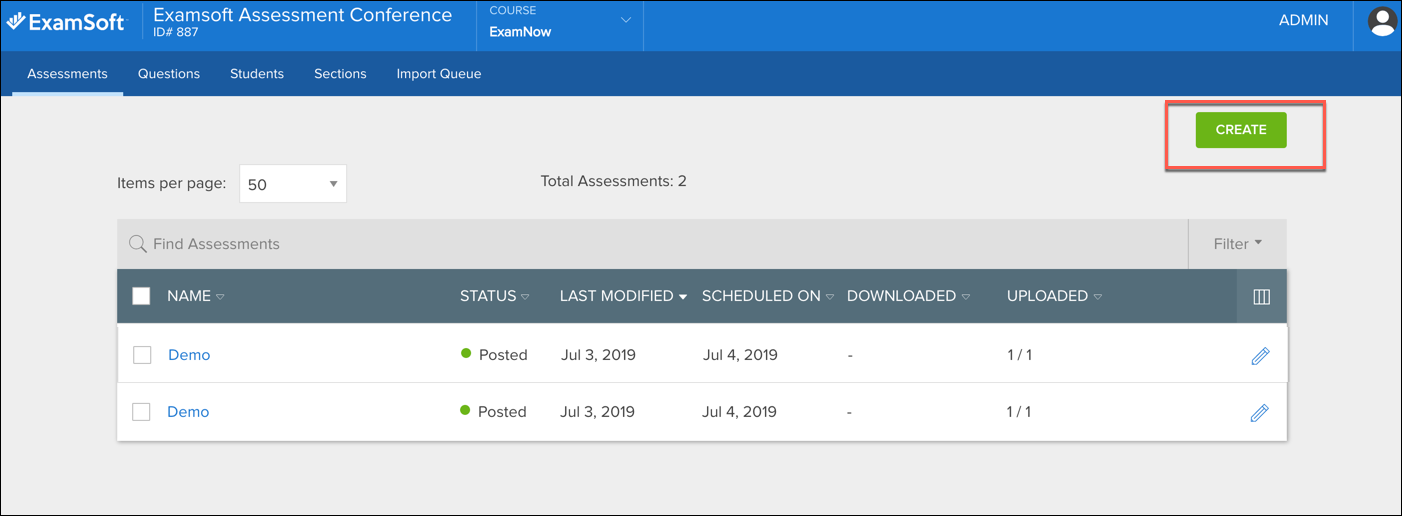1402x516 pixels.
Task: Click the magnifier search icon
Action: point(137,244)
